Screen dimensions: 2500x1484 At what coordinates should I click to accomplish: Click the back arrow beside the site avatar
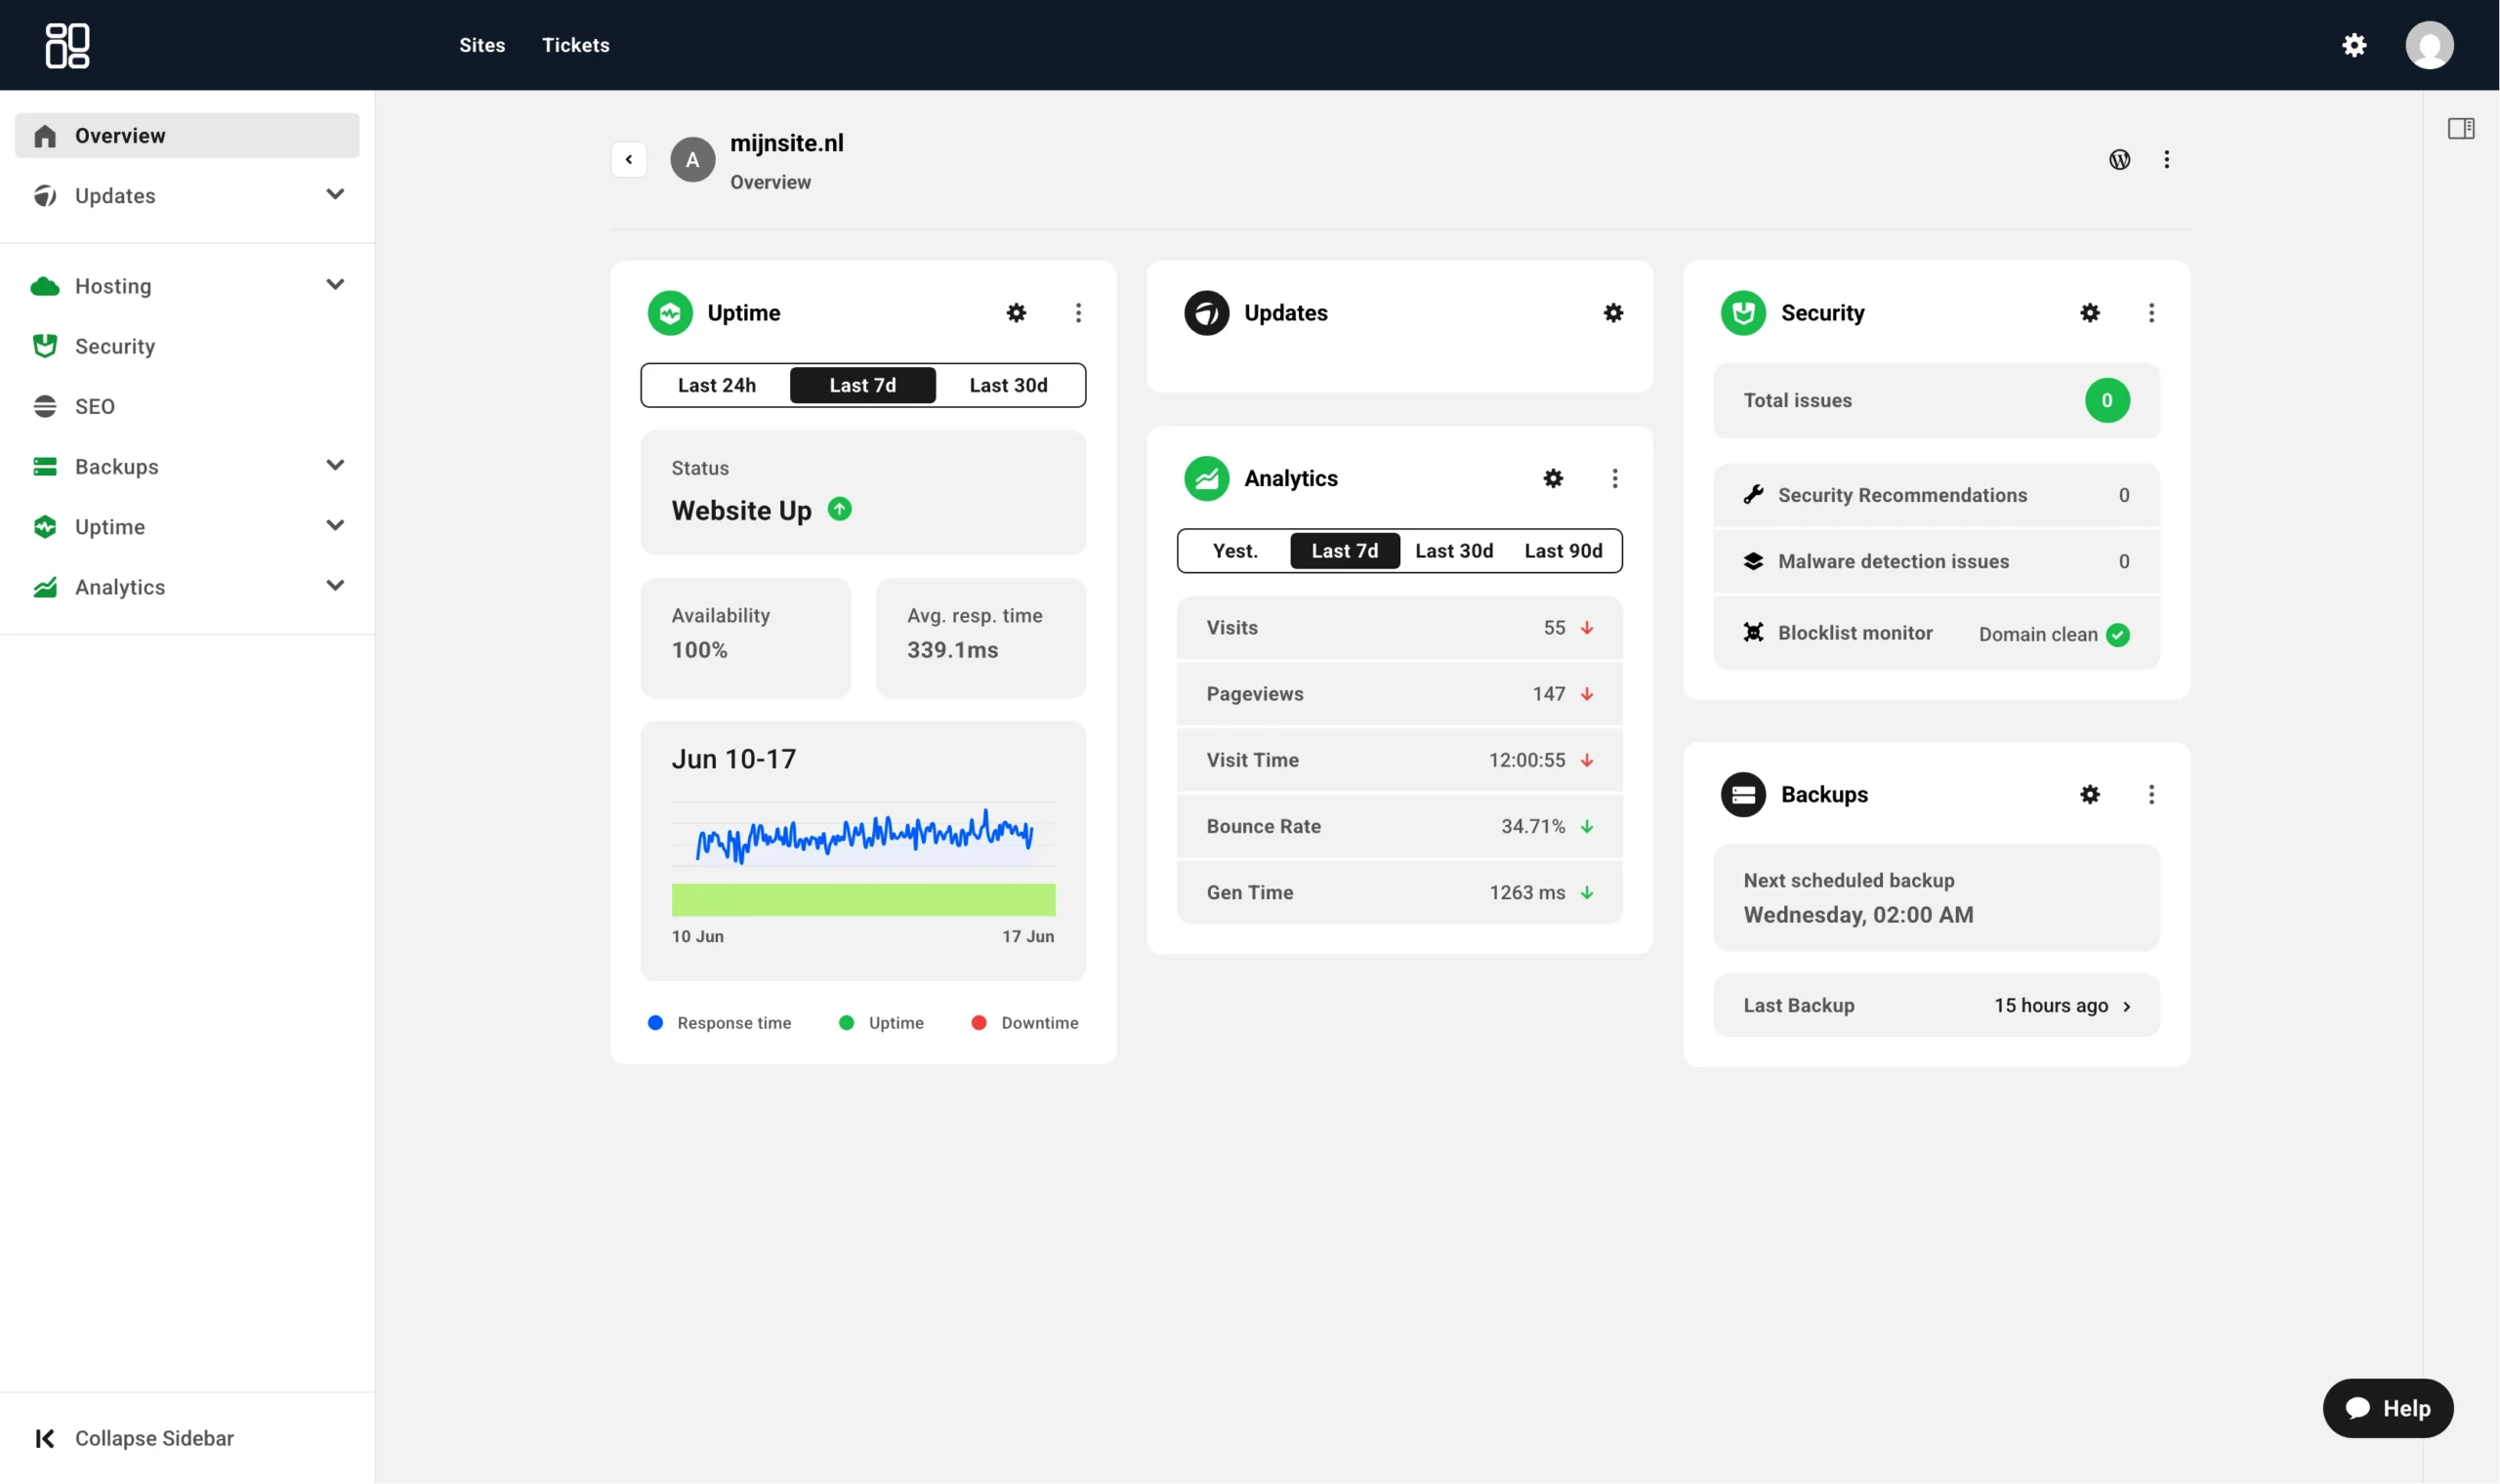click(629, 160)
